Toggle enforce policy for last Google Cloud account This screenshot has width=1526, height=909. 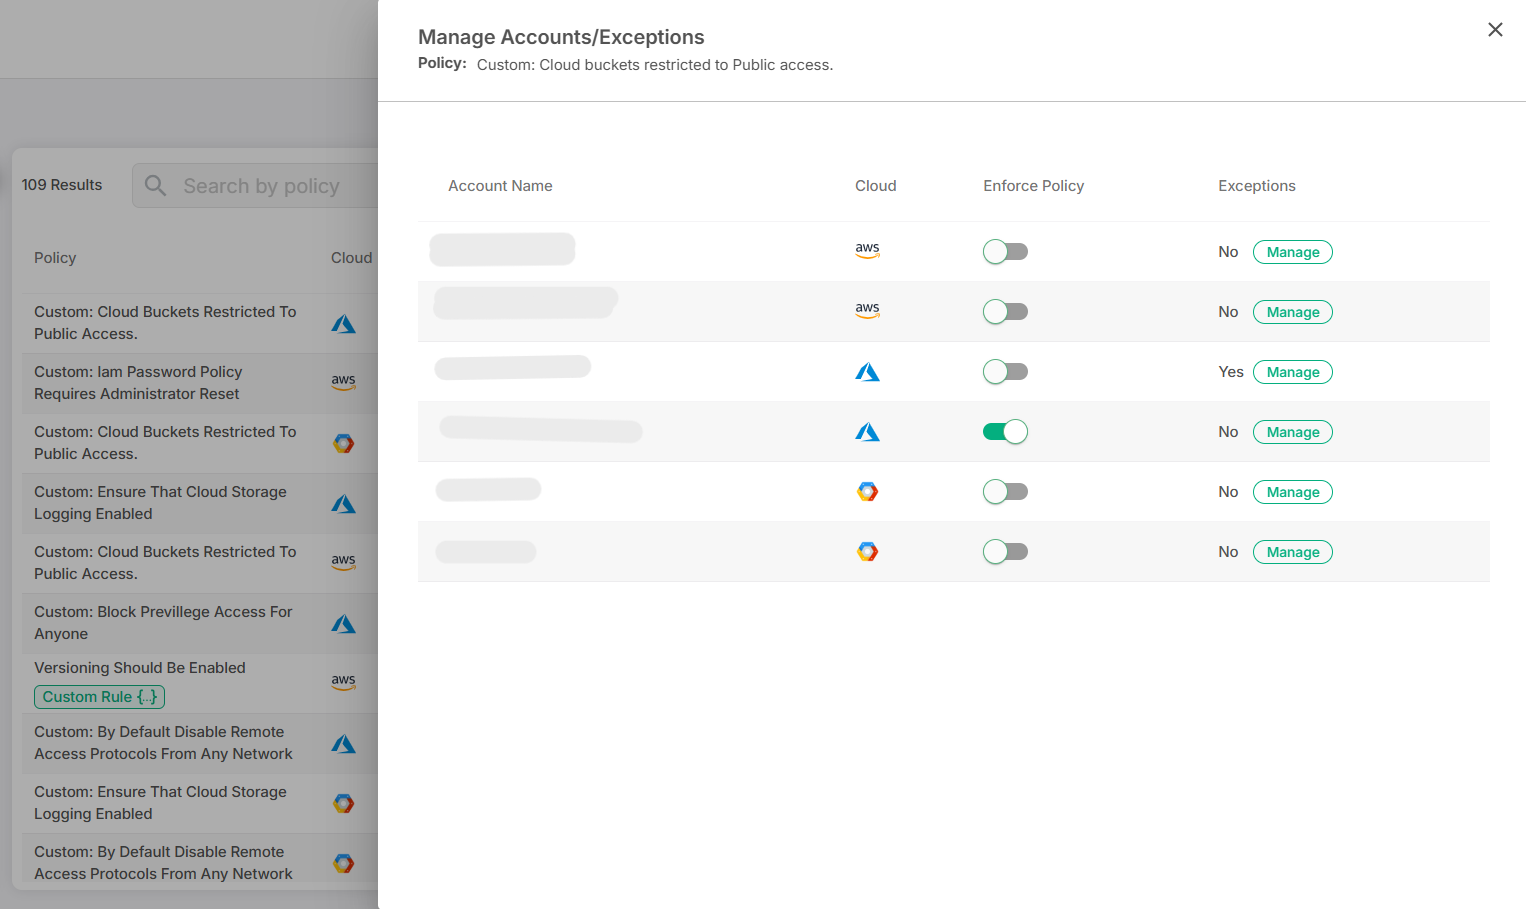click(1005, 552)
